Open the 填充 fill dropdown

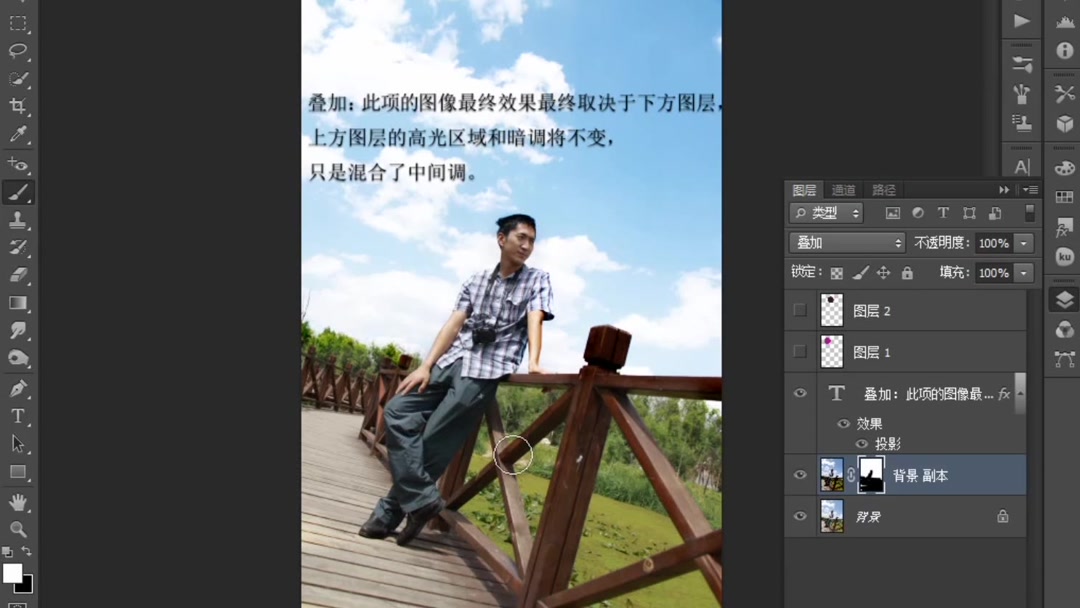tap(1024, 272)
